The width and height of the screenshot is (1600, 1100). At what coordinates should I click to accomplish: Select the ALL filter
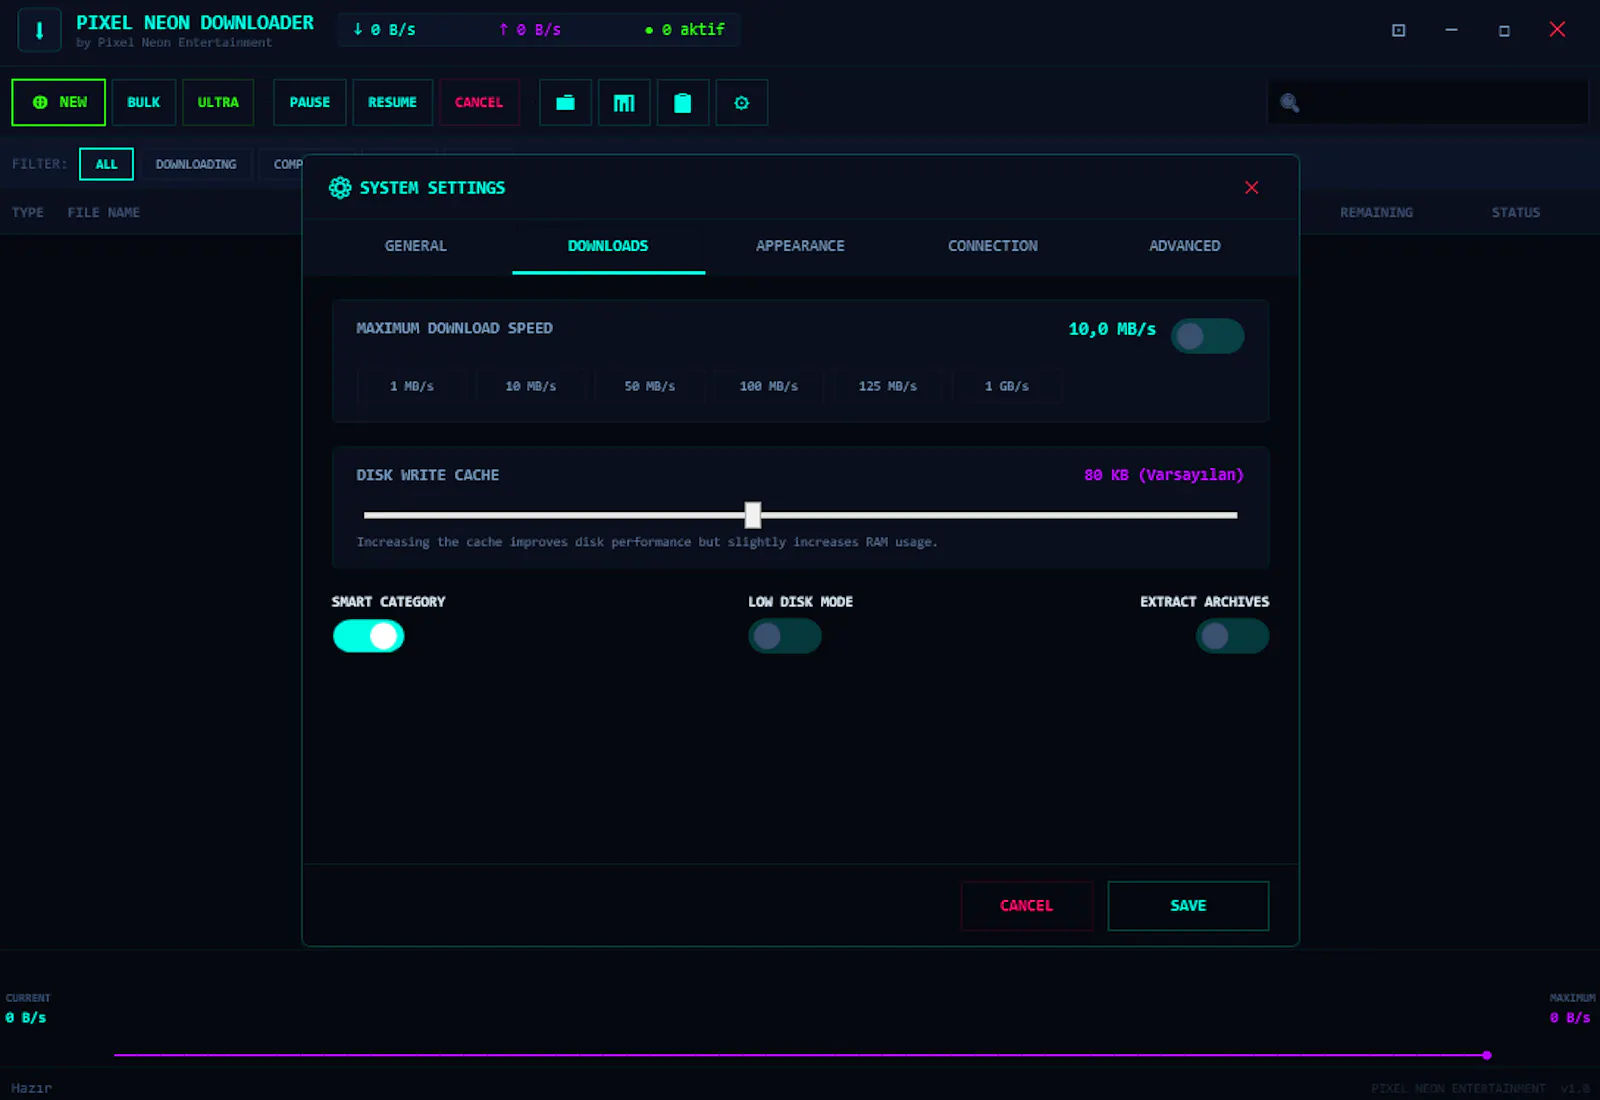[x=106, y=164]
